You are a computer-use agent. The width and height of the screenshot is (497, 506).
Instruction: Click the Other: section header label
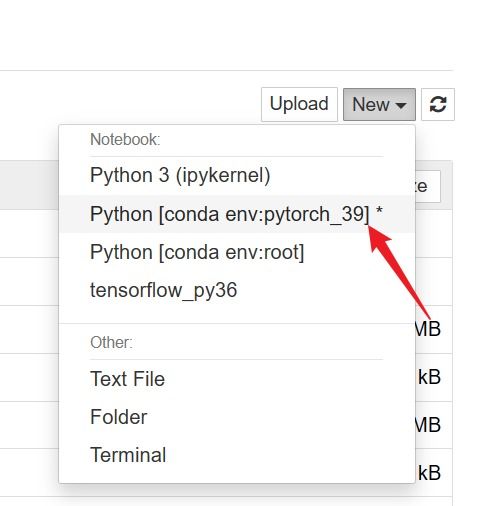tap(111, 342)
